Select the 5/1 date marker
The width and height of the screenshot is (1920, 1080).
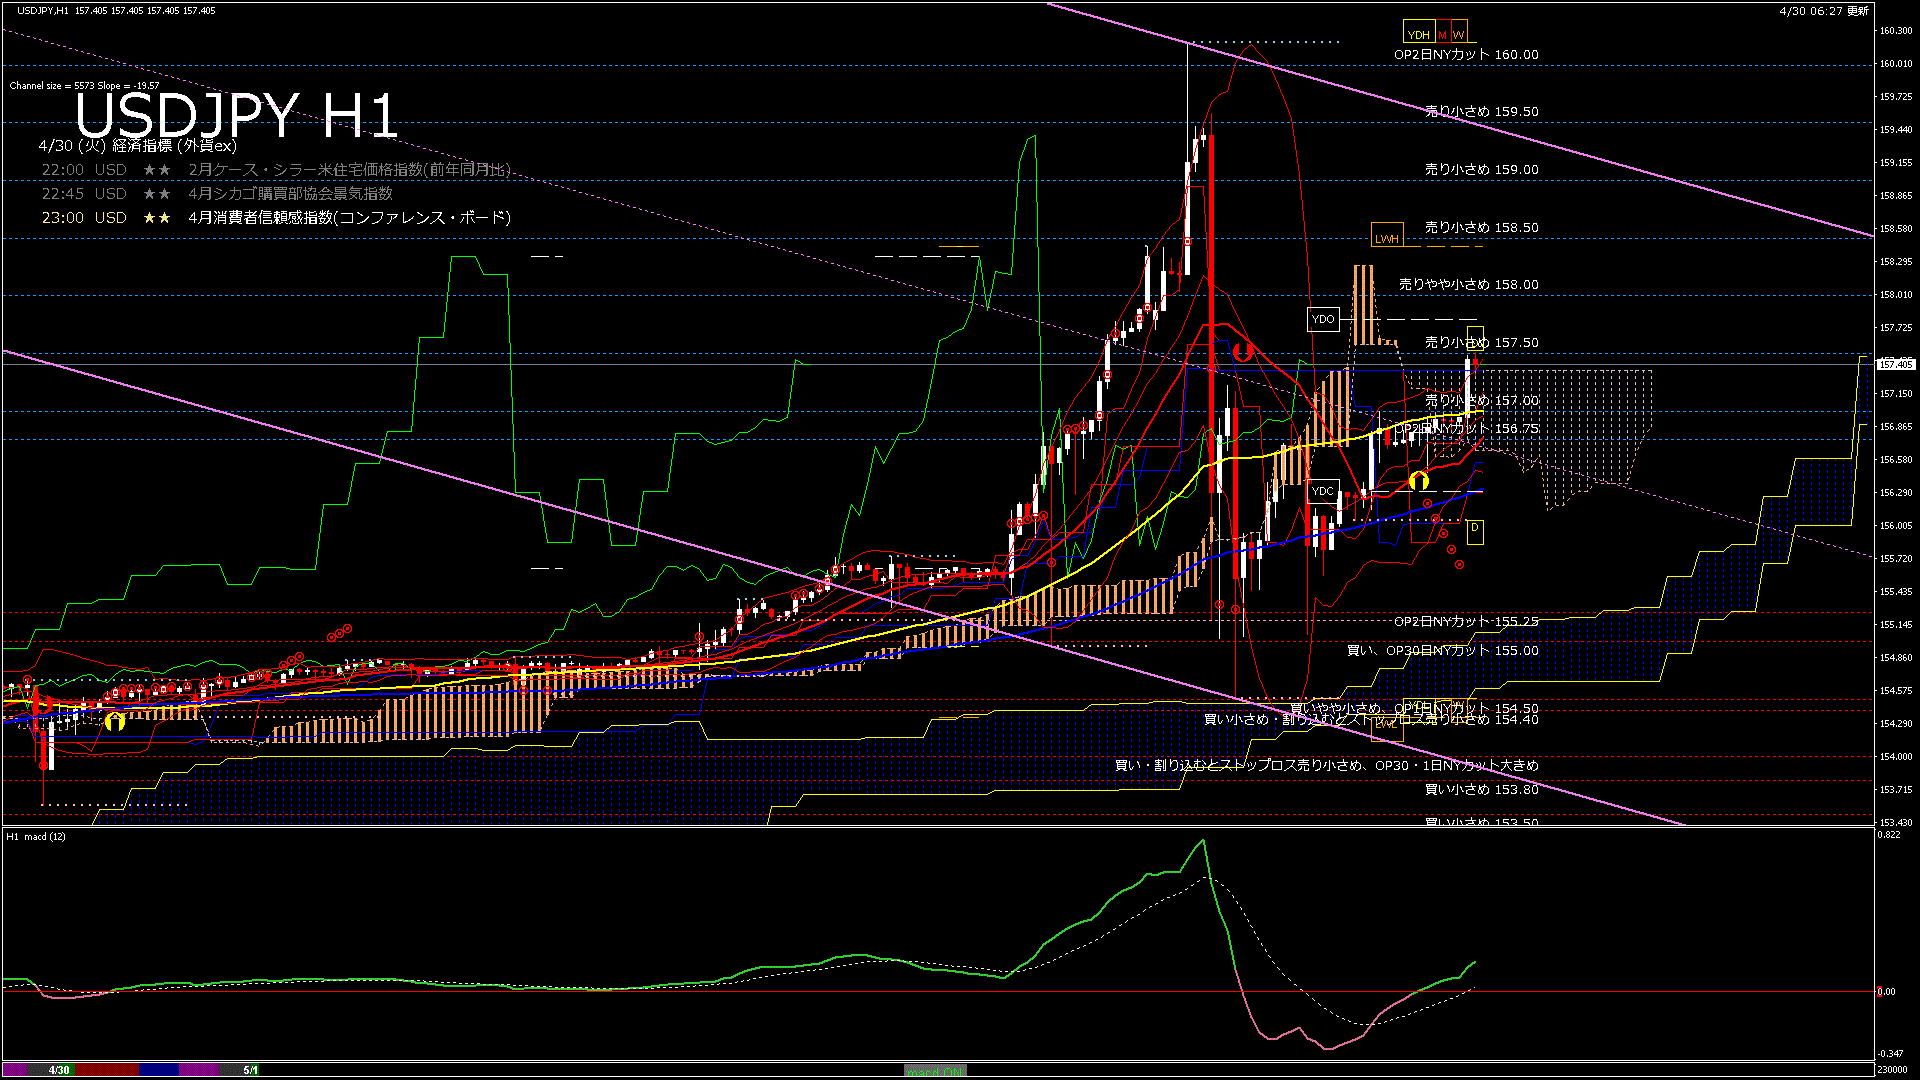pos(250,1070)
